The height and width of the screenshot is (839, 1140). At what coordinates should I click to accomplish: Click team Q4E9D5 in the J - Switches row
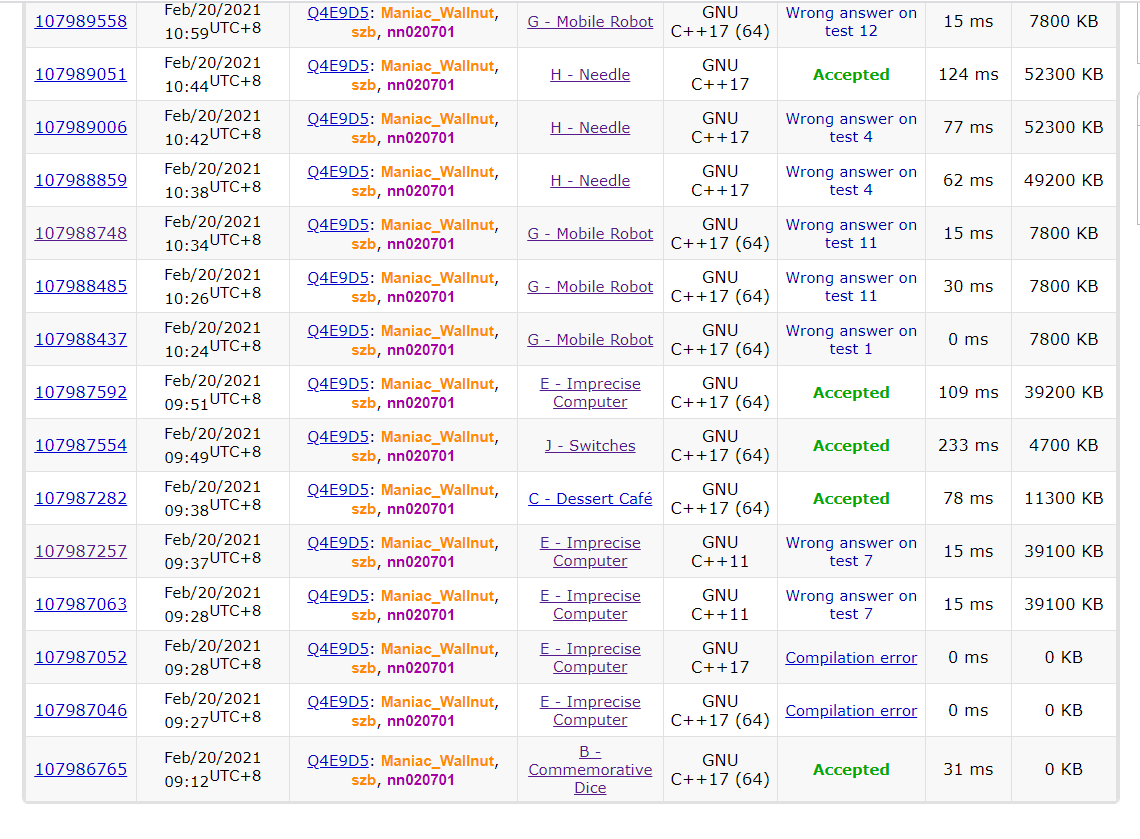click(x=338, y=437)
